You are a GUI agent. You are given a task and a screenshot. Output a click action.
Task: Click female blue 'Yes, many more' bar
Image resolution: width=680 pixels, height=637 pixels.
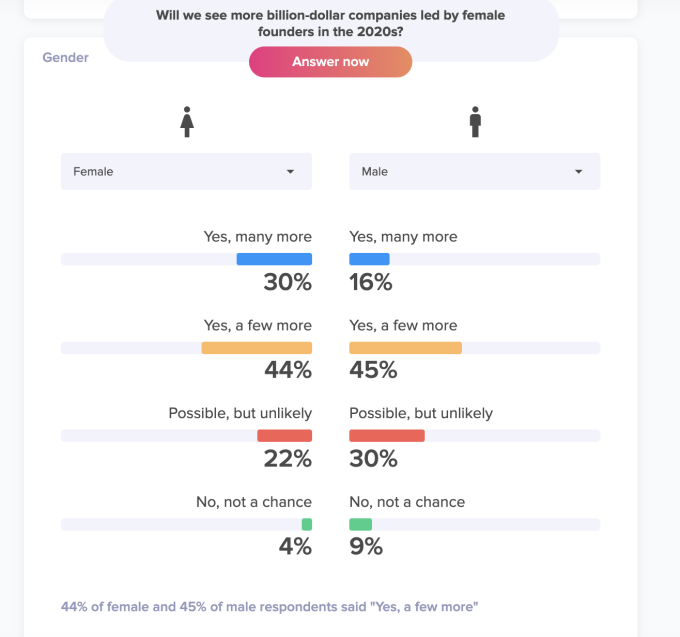coord(274,259)
